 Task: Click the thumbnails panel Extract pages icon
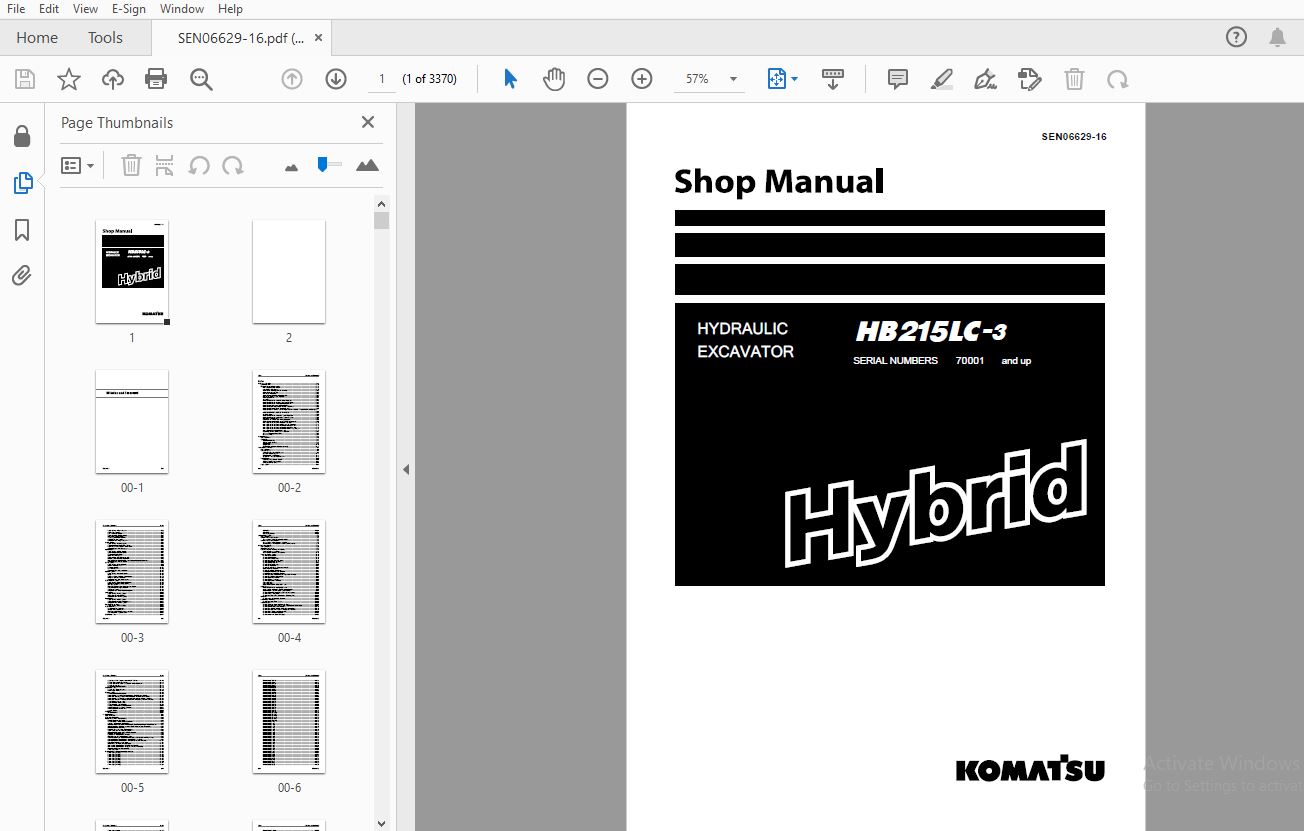point(165,165)
